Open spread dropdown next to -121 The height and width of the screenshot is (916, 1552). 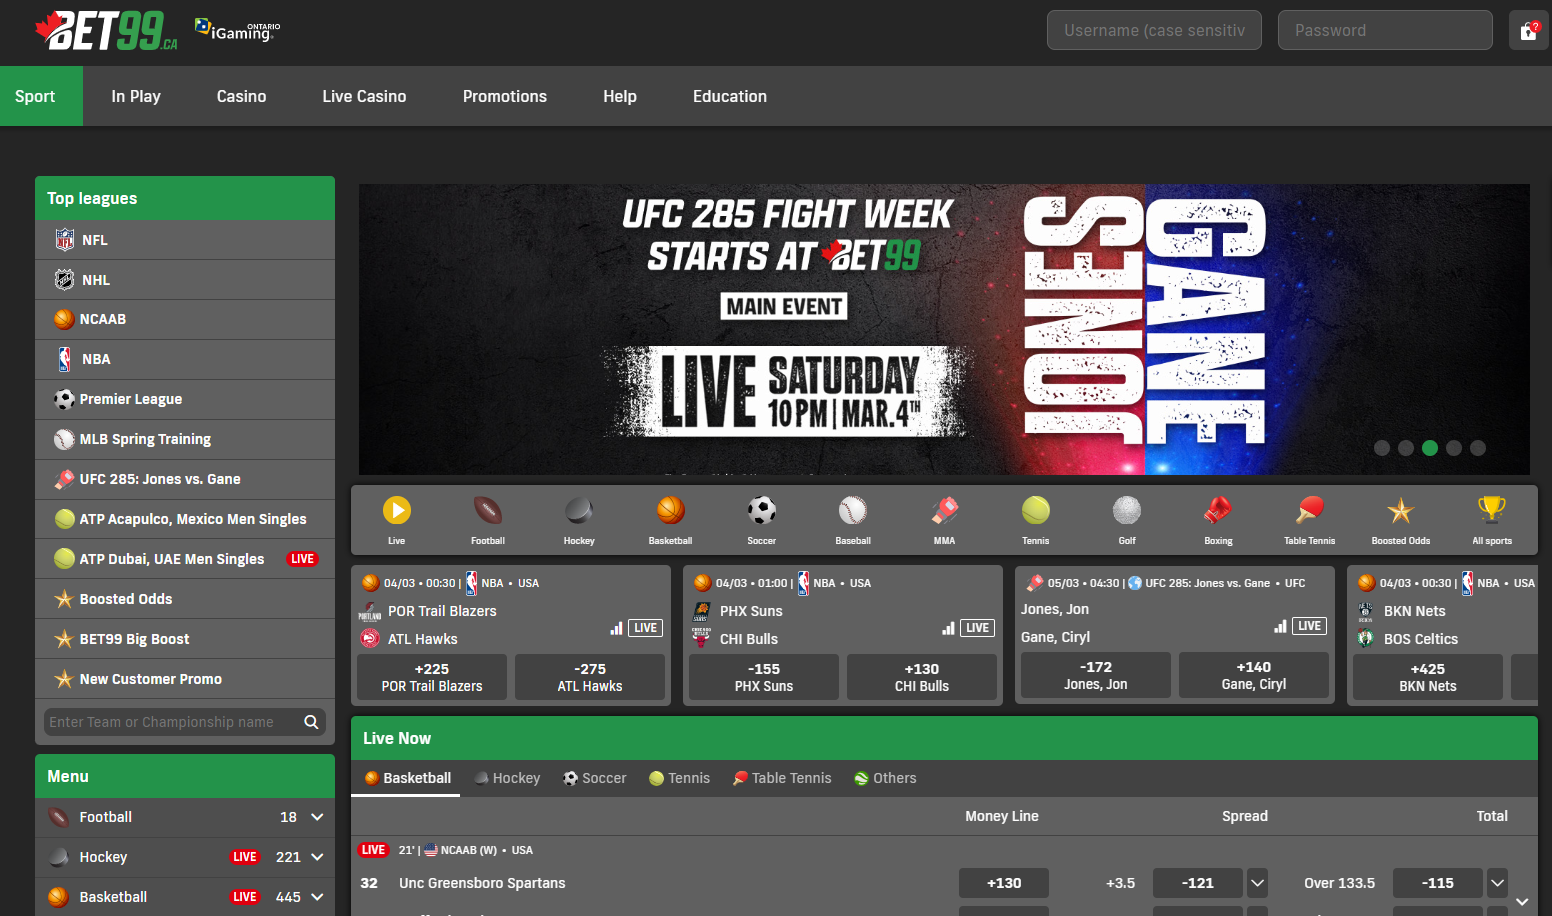pyautogui.click(x=1258, y=883)
